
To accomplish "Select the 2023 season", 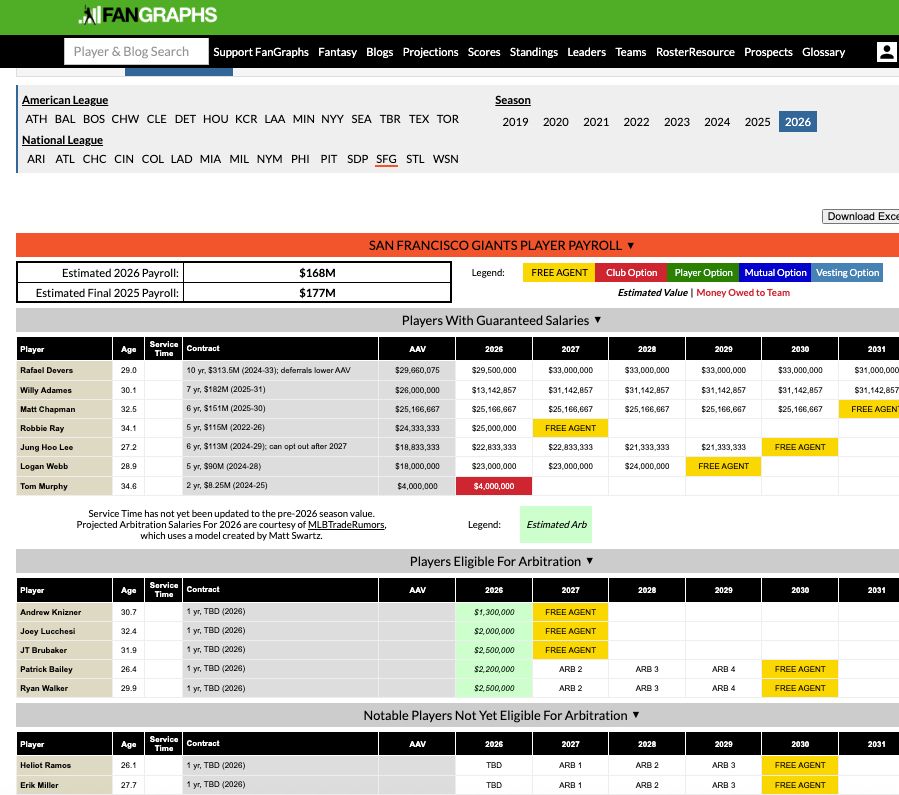I will tap(677, 122).
